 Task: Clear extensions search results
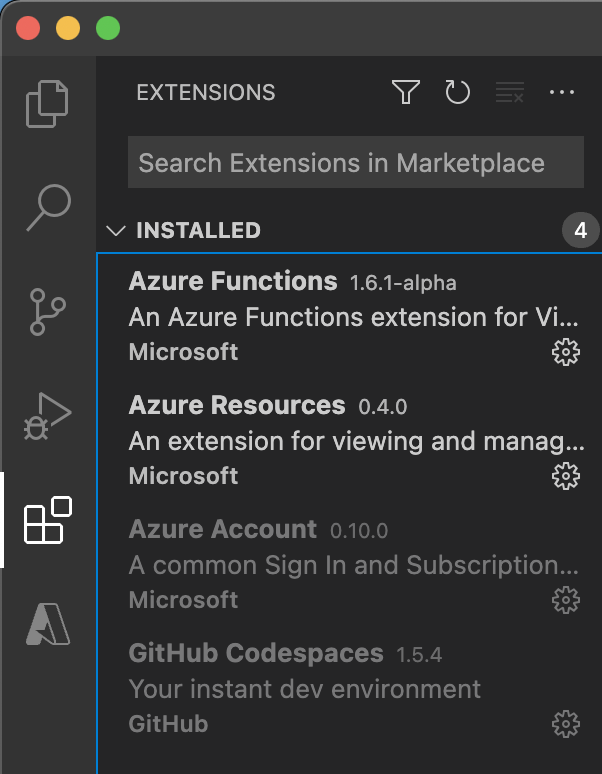point(510,93)
